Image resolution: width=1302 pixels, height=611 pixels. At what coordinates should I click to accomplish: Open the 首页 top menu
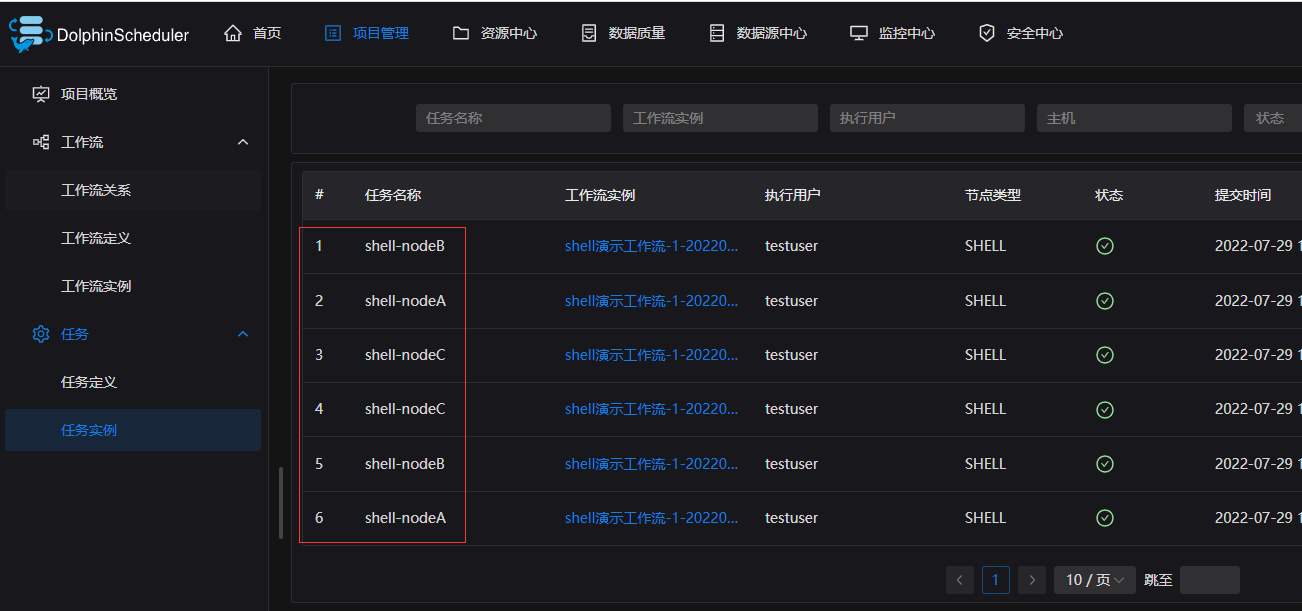click(x=253, y=33)
